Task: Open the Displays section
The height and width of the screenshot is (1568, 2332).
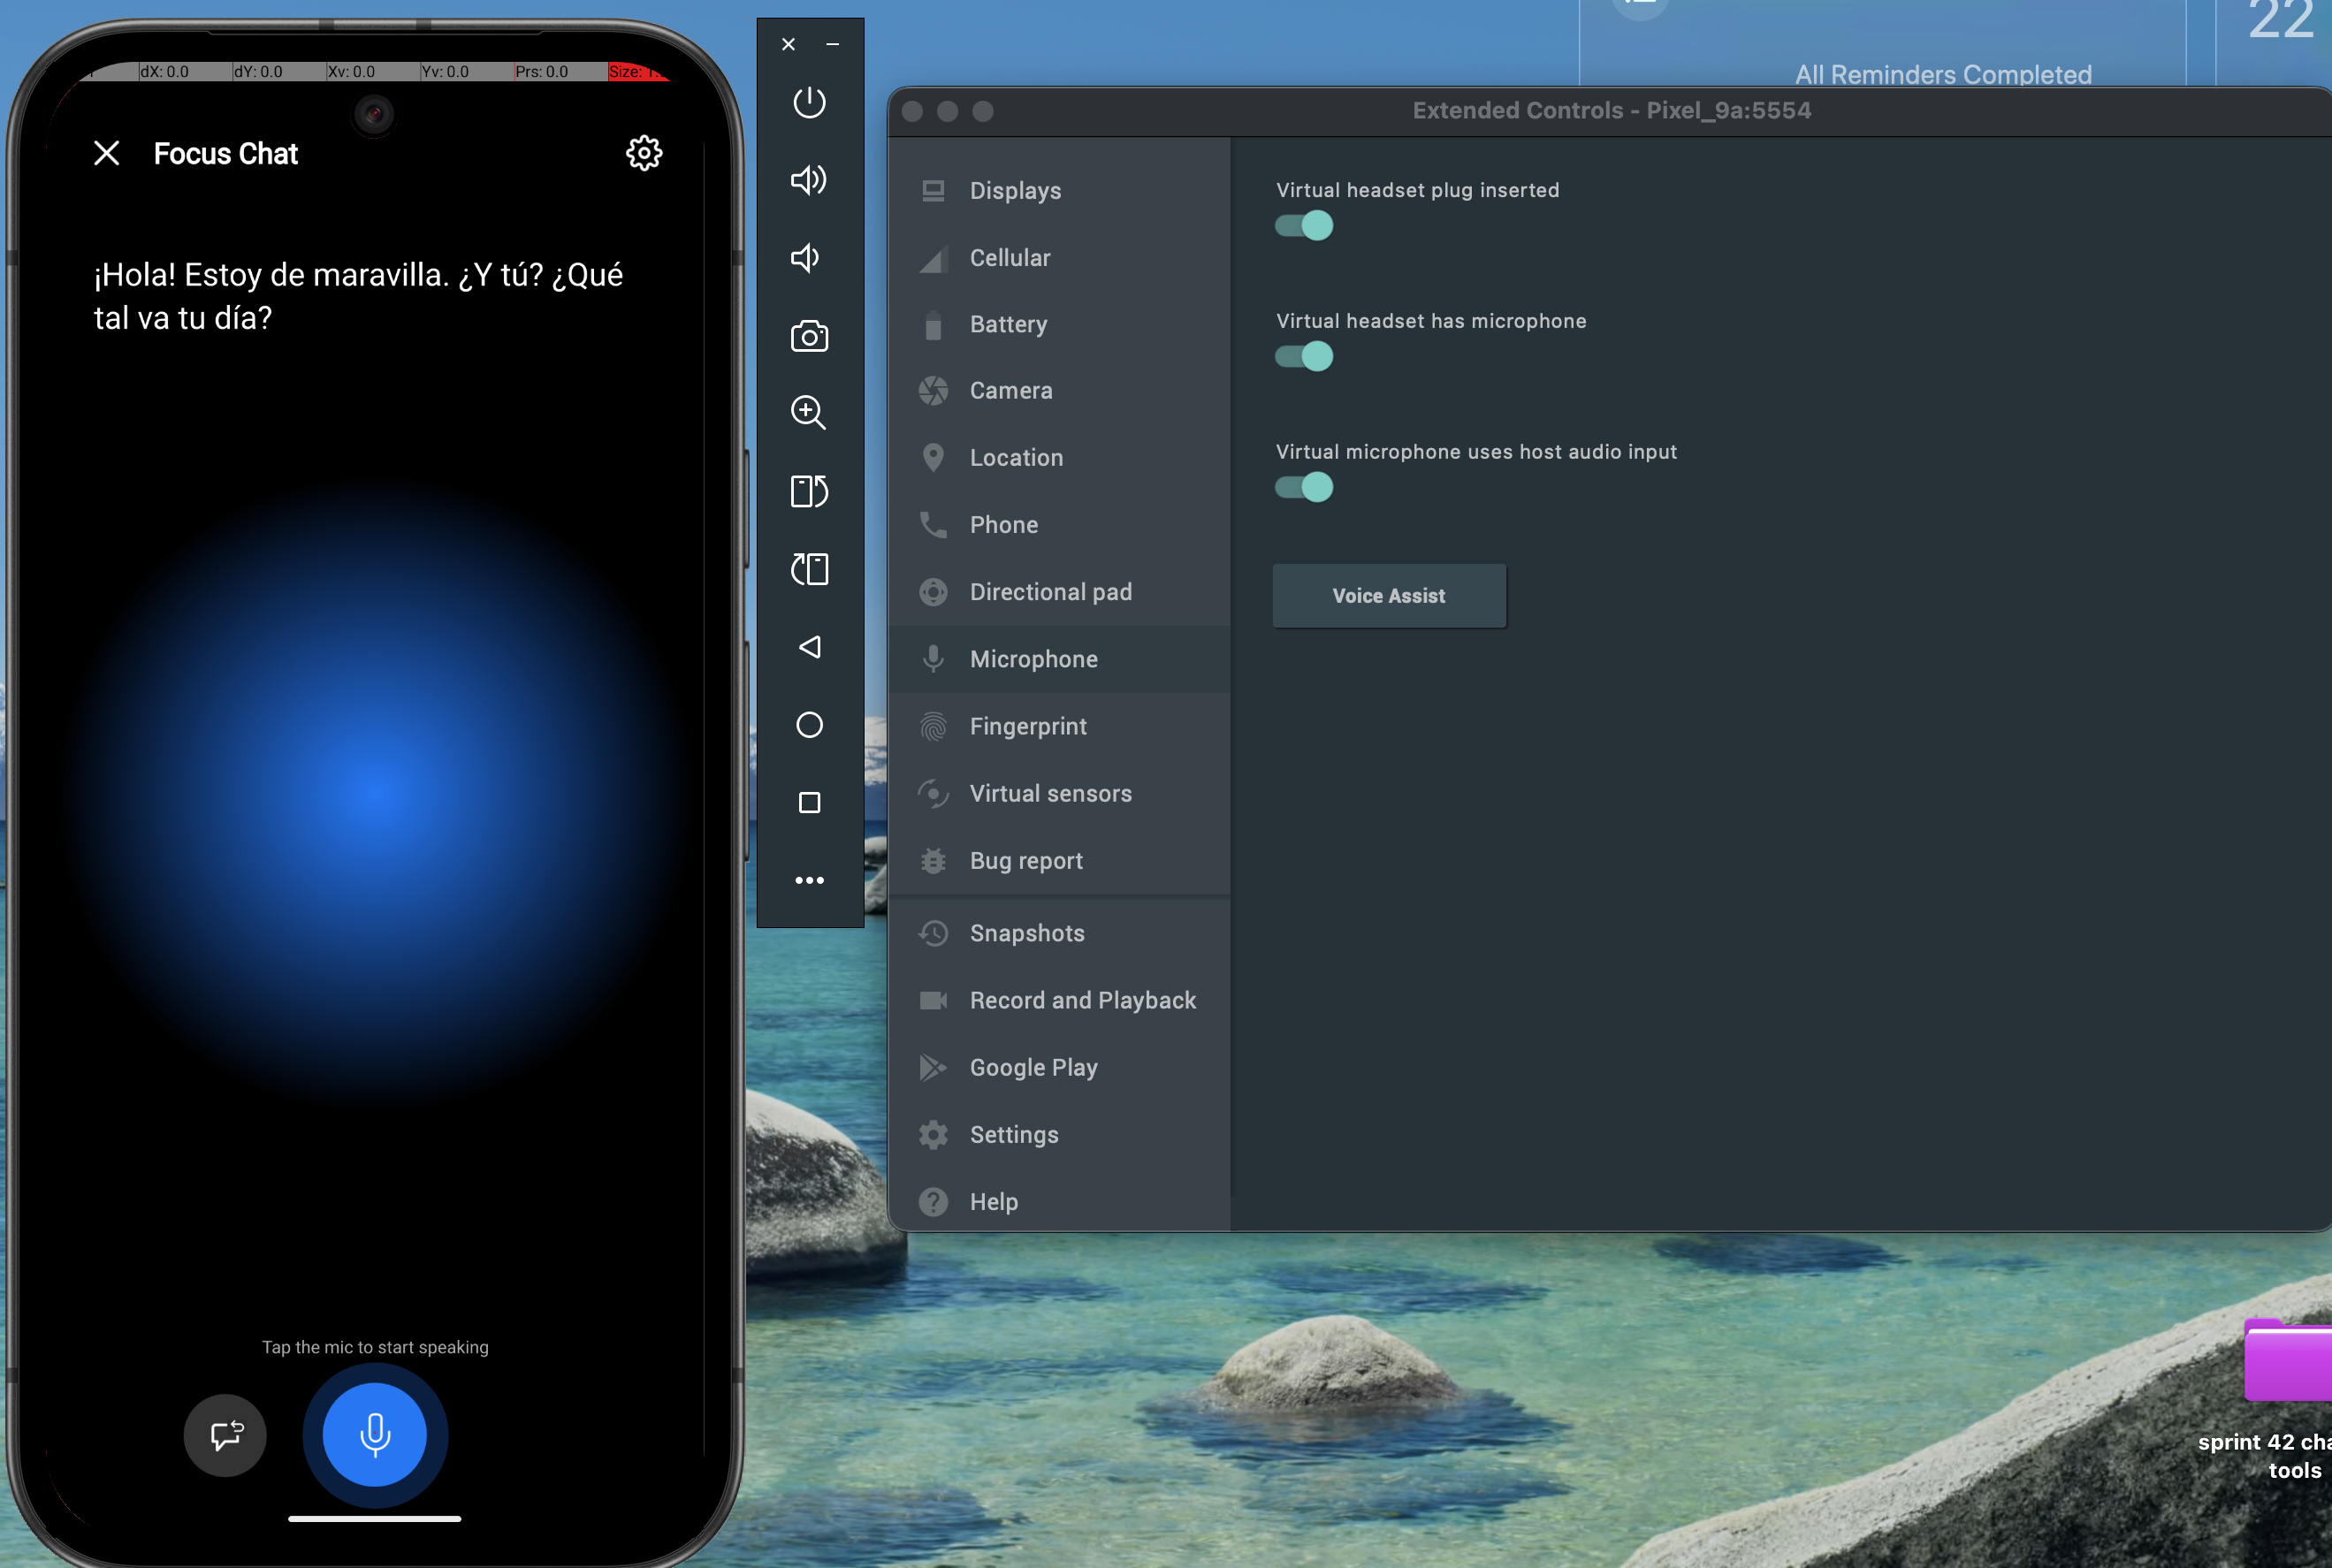Action: click(x=1059, y=190)
